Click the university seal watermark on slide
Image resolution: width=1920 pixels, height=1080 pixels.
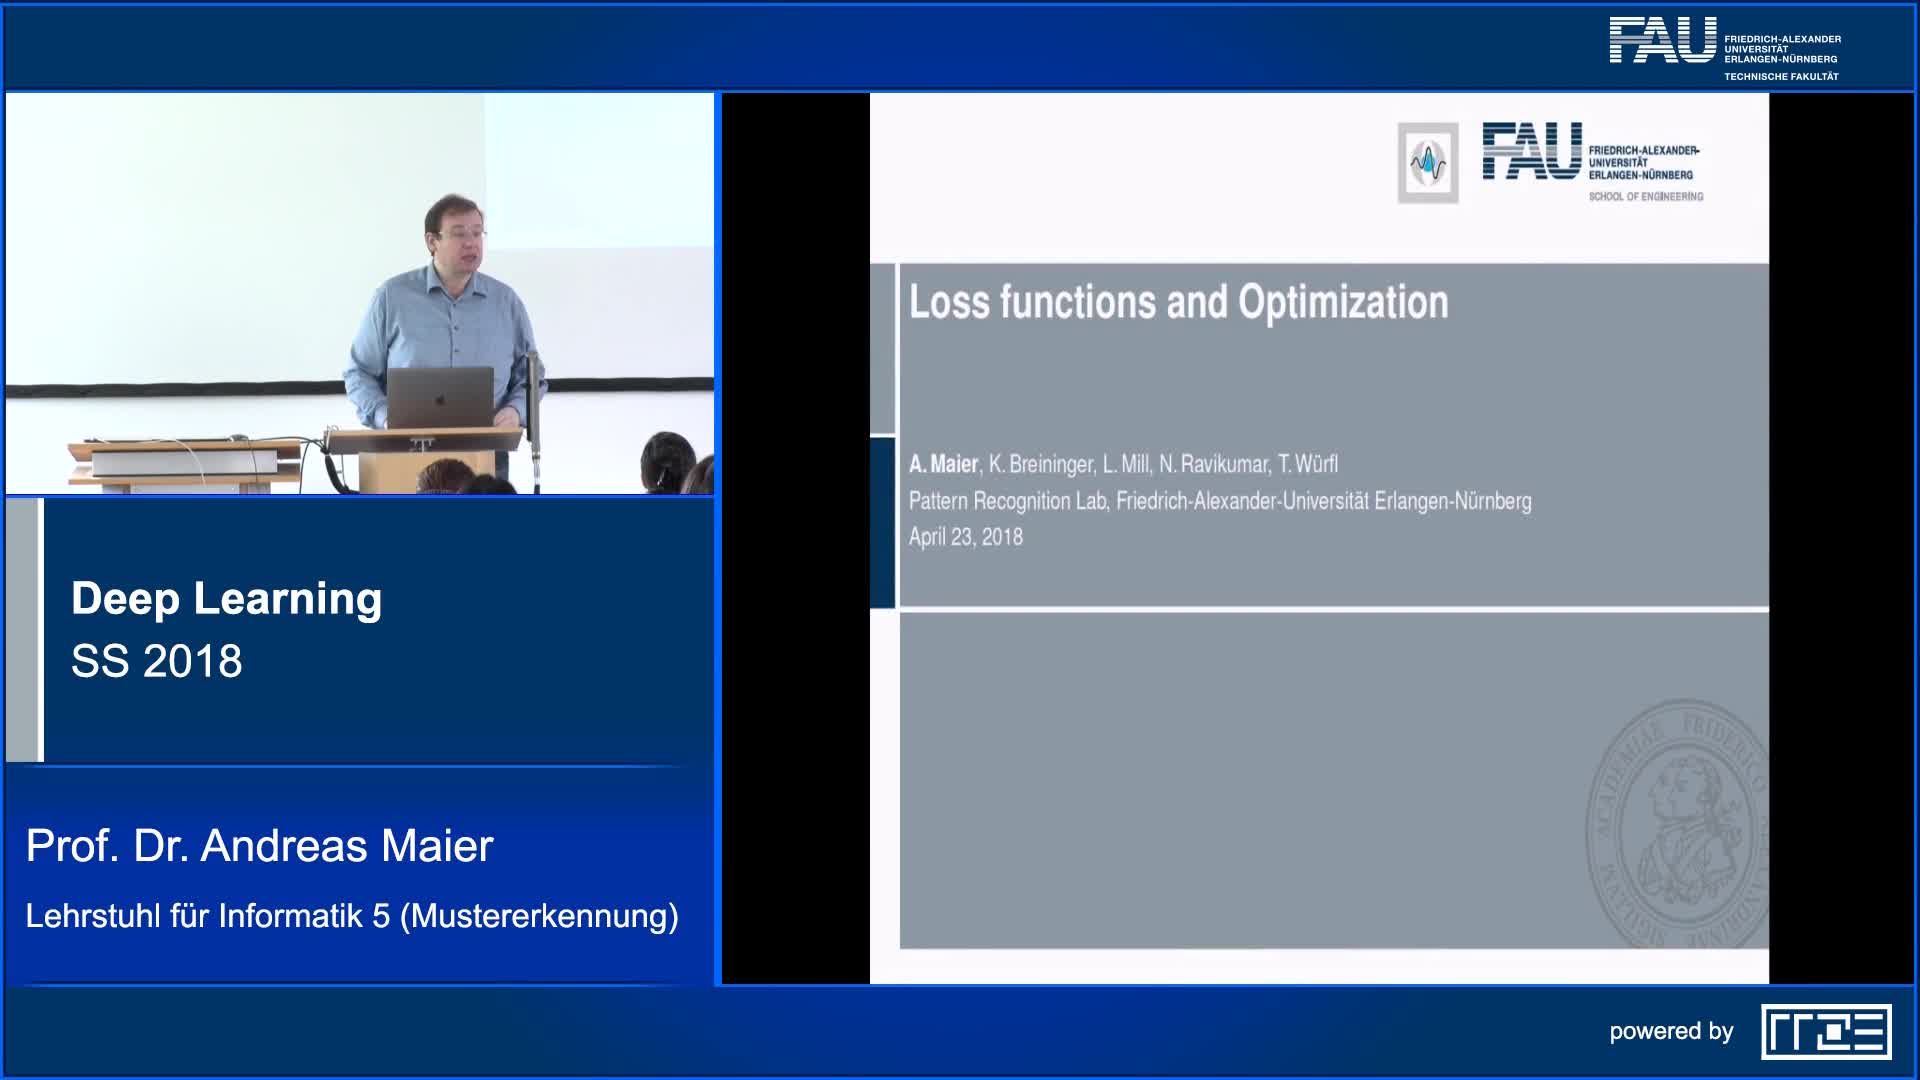tap(1678, 824)
